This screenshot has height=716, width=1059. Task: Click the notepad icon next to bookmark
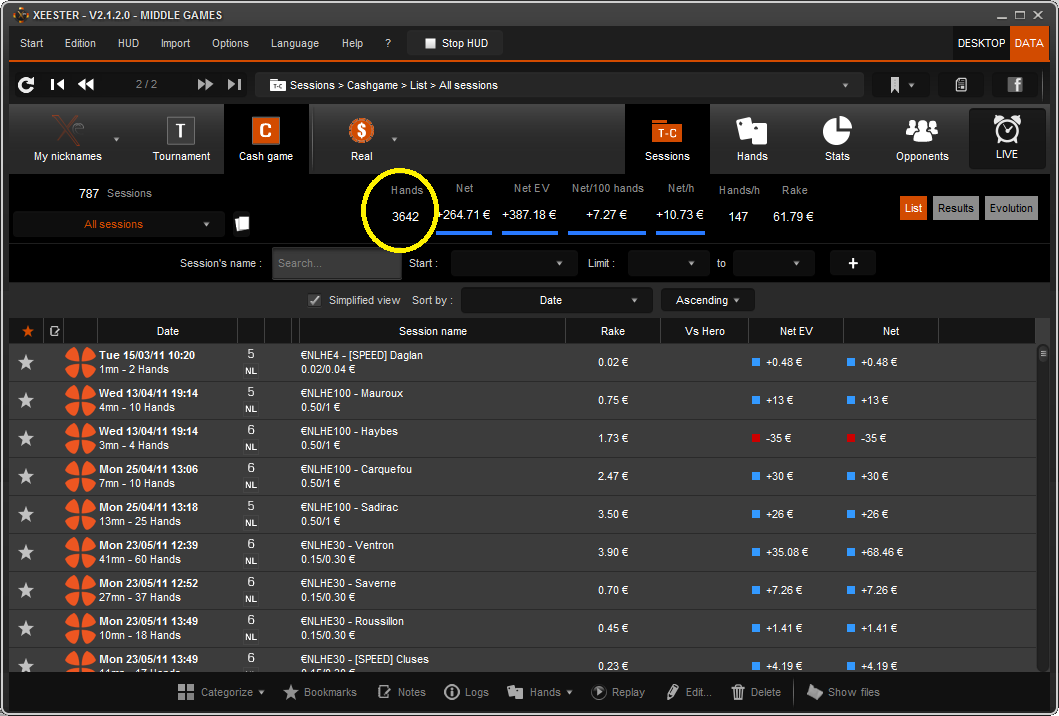pos(961,85)
